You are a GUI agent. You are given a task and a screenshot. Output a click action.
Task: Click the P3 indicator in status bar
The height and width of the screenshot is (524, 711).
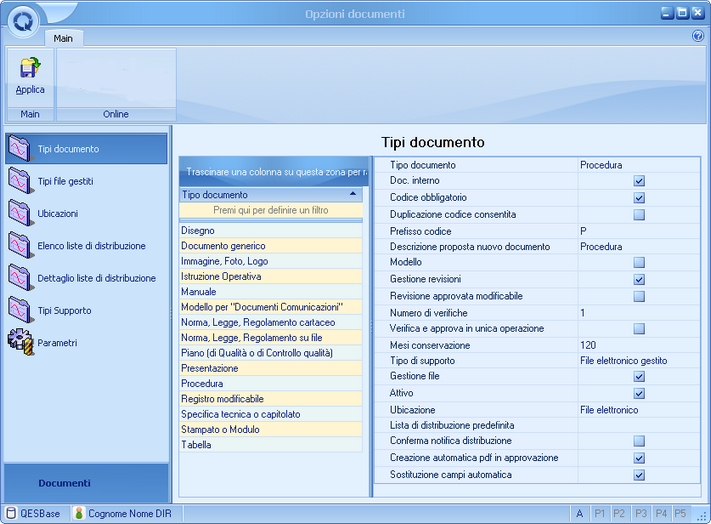click(641, 513)
